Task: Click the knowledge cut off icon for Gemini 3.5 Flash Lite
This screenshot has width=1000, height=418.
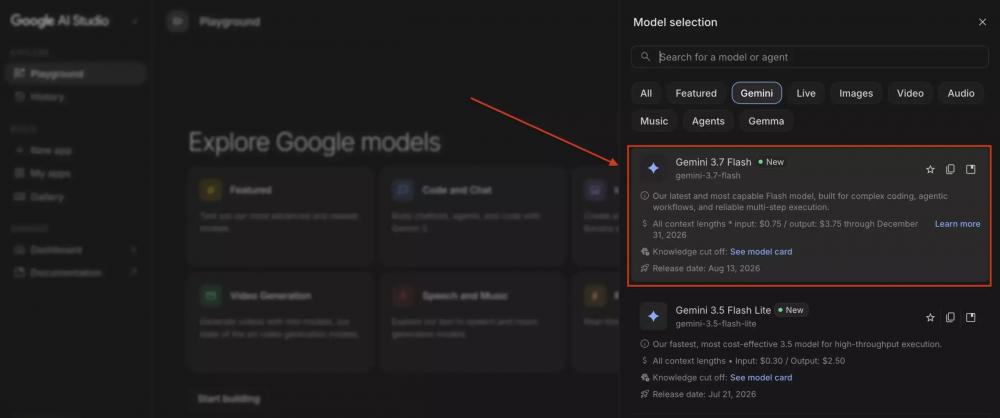Action: click(x=645, y=377)
